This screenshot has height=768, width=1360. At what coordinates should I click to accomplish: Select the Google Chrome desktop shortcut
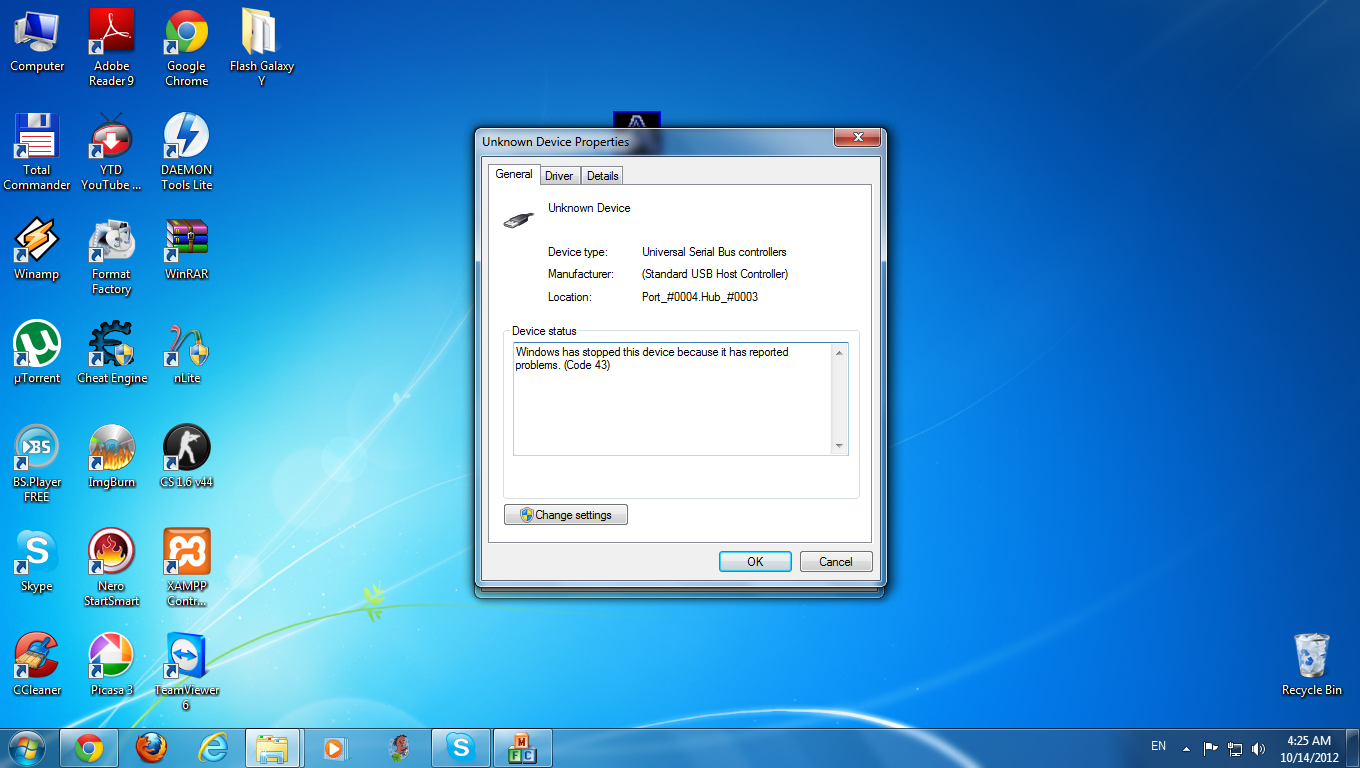(187, 47)
